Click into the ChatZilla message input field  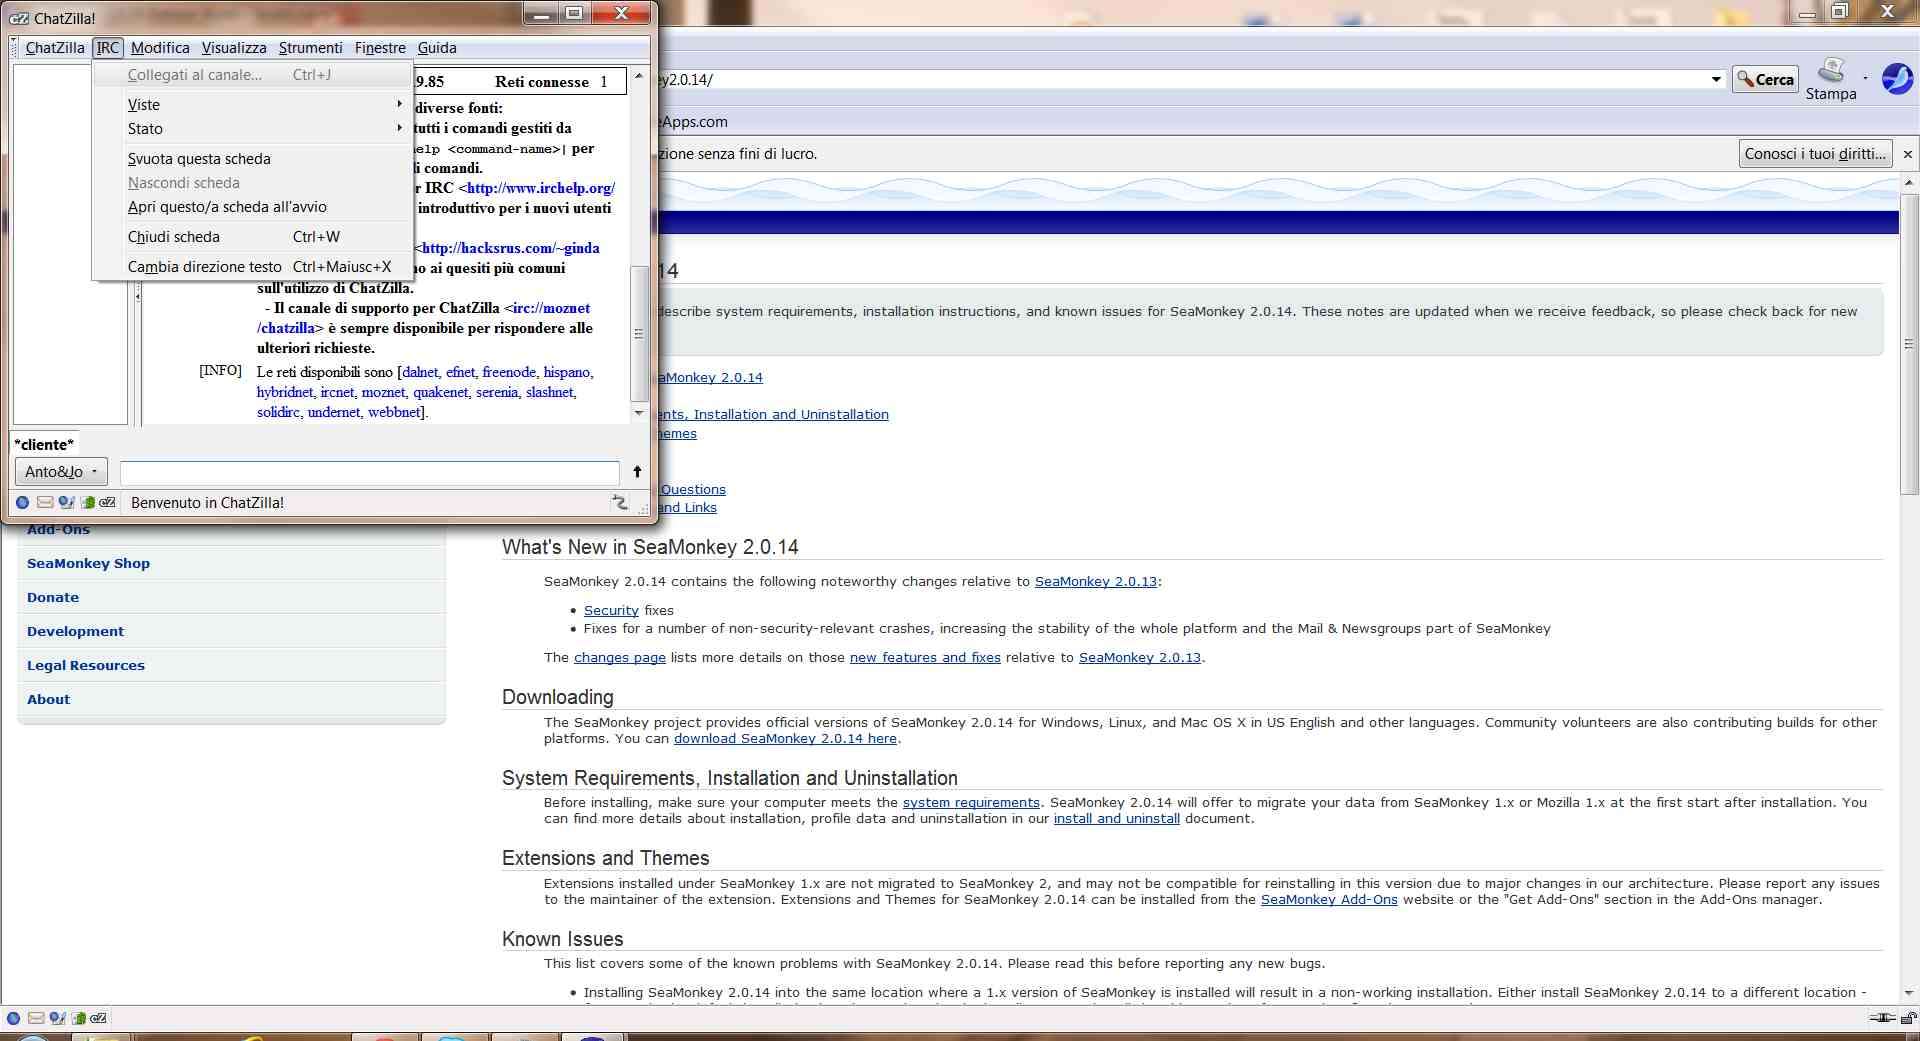(x=369, y=472)
